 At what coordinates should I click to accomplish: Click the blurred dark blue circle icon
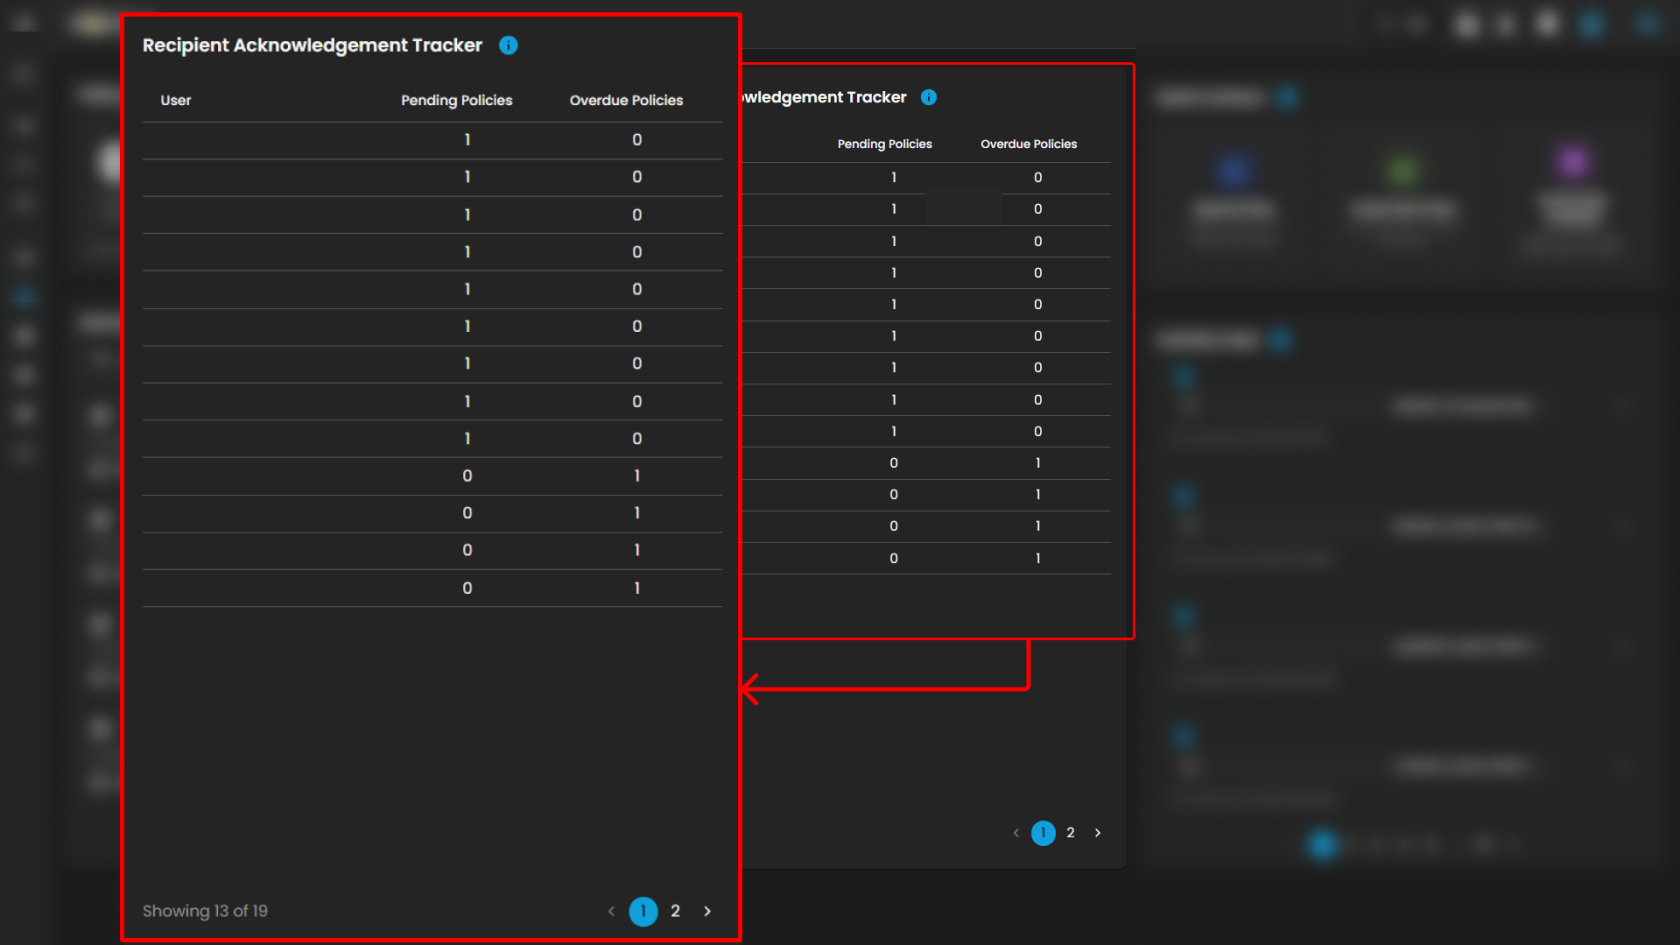point(1234,170)
